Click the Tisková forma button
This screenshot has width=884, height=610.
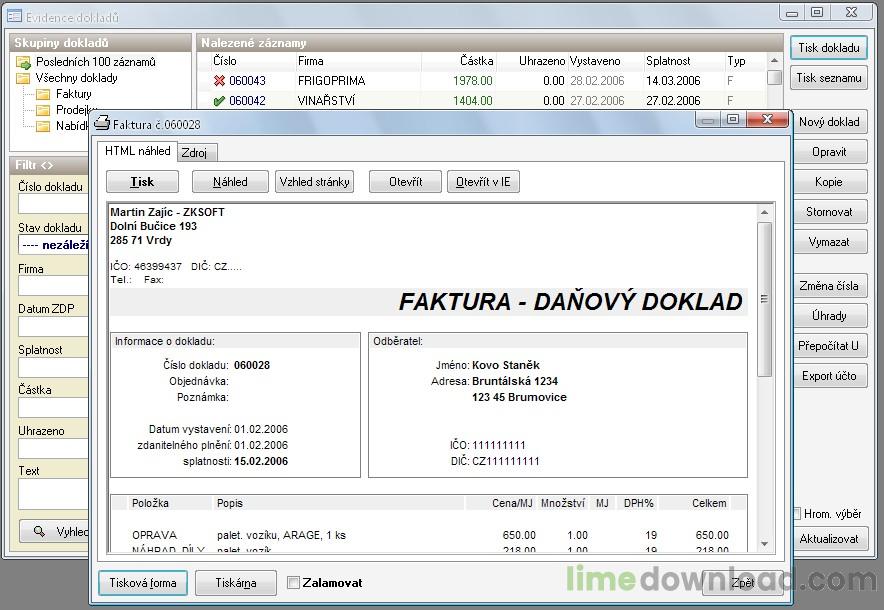[x=143, y=583]
